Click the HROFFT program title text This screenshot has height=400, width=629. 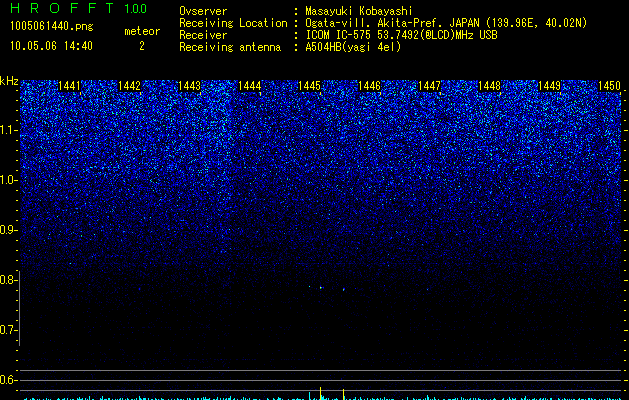tap(62, 8)
